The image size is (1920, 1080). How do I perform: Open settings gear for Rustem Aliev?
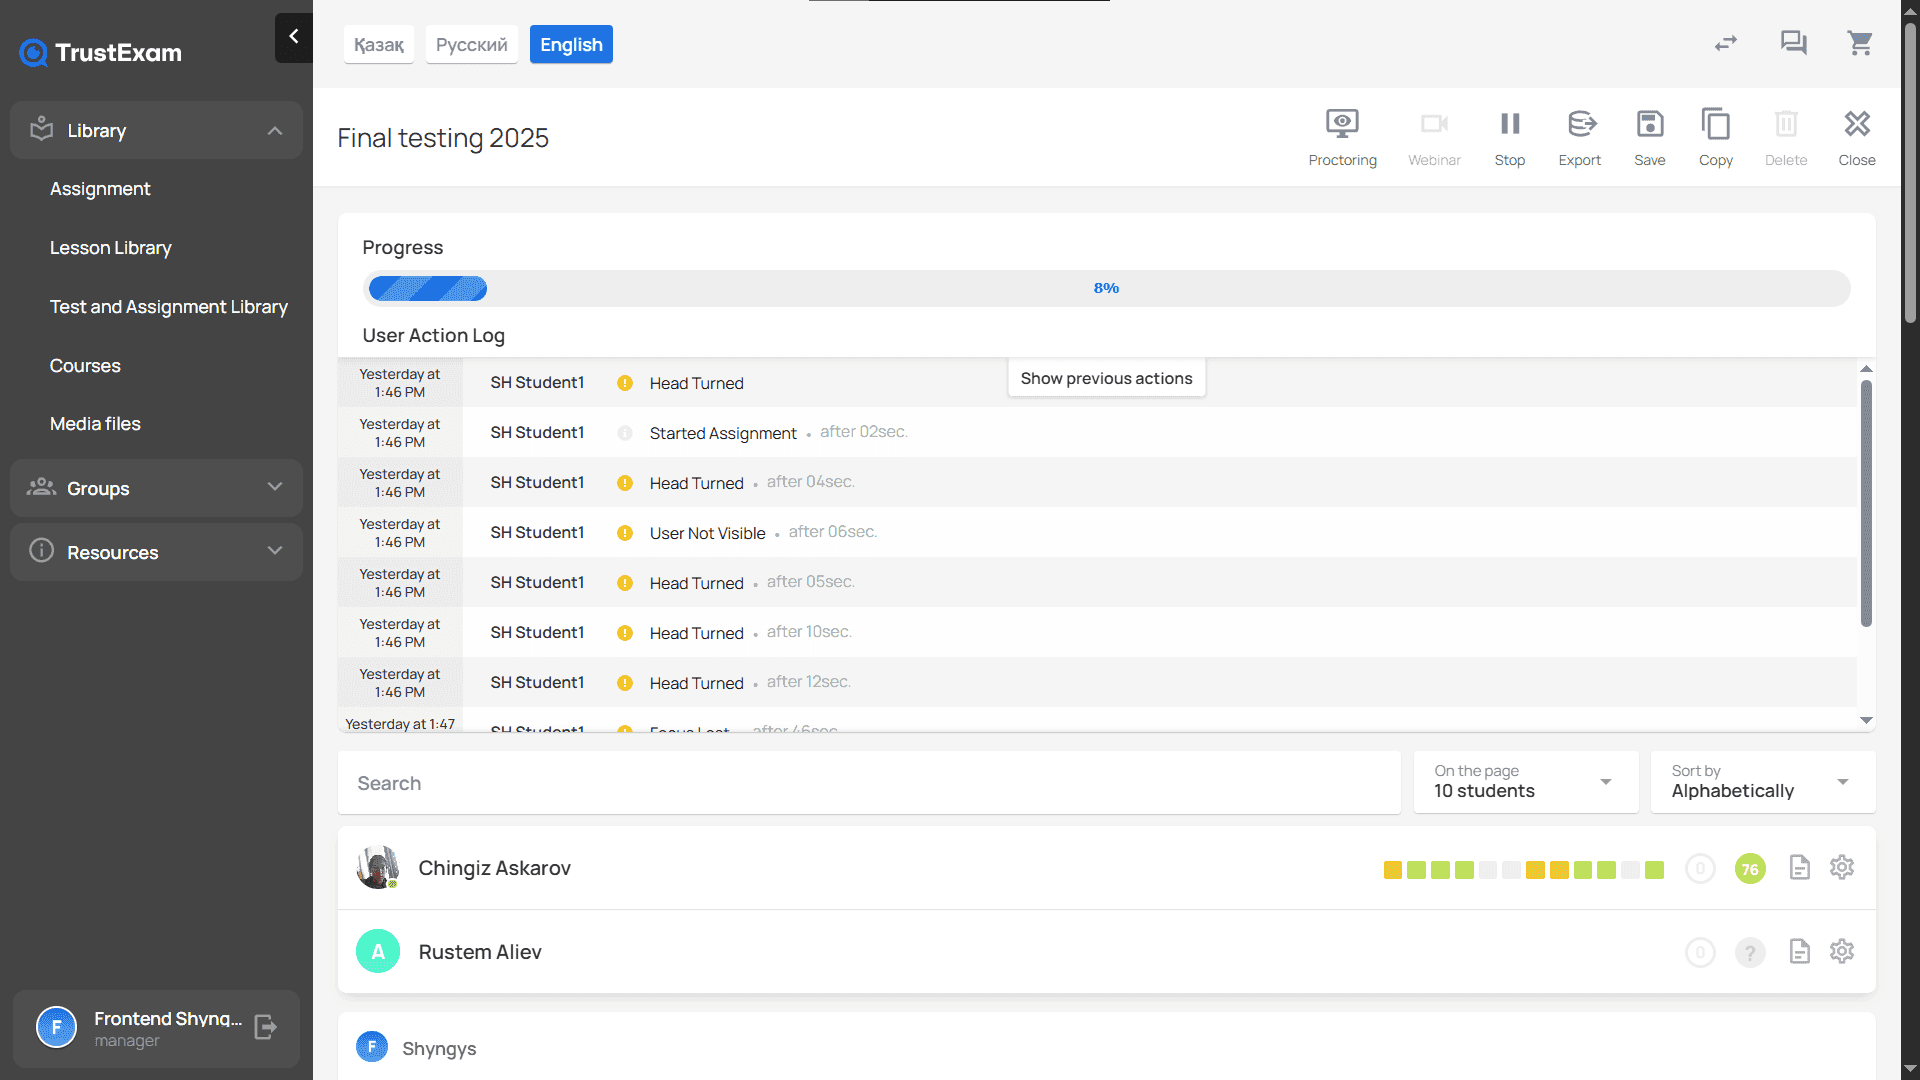tap(1842, 952)
